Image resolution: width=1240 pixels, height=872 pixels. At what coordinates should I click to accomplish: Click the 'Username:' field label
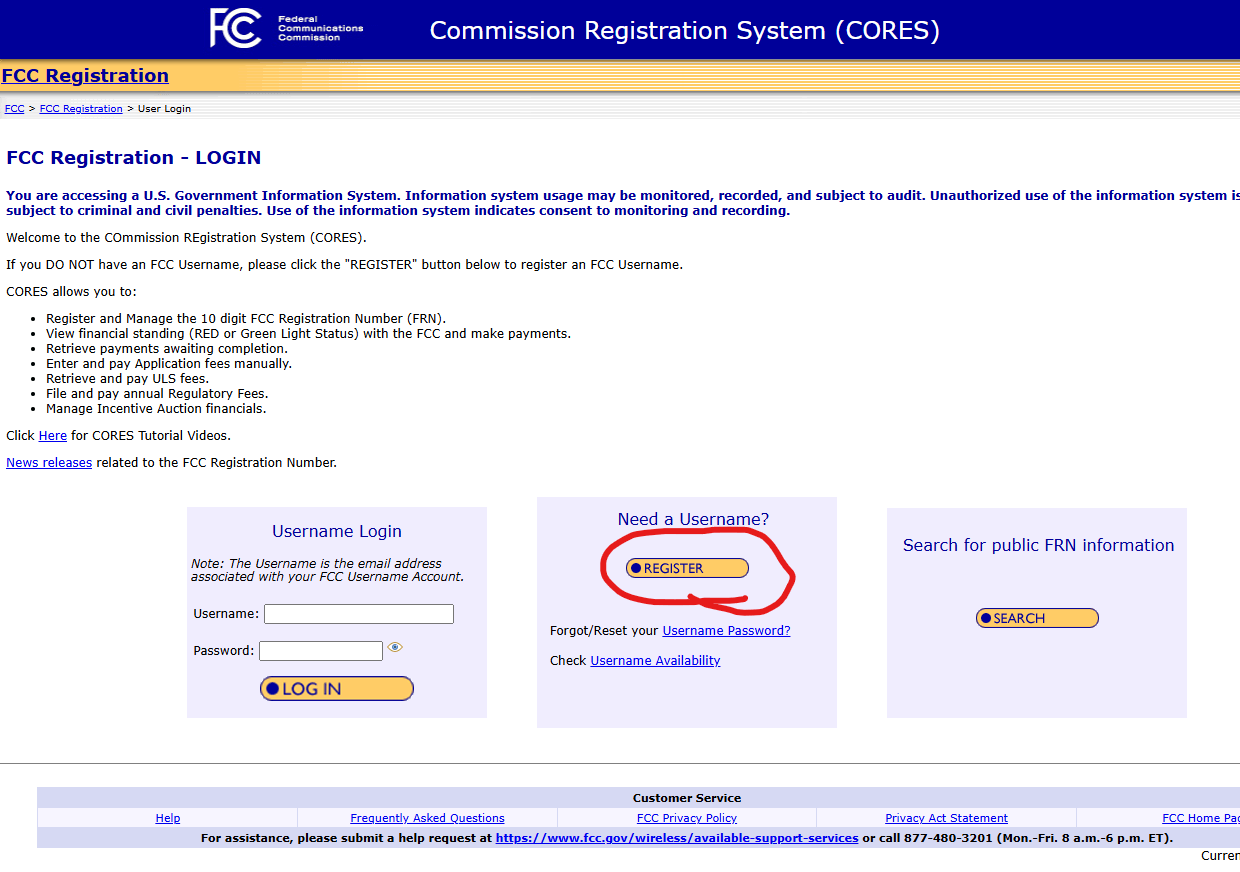point(226,614)
